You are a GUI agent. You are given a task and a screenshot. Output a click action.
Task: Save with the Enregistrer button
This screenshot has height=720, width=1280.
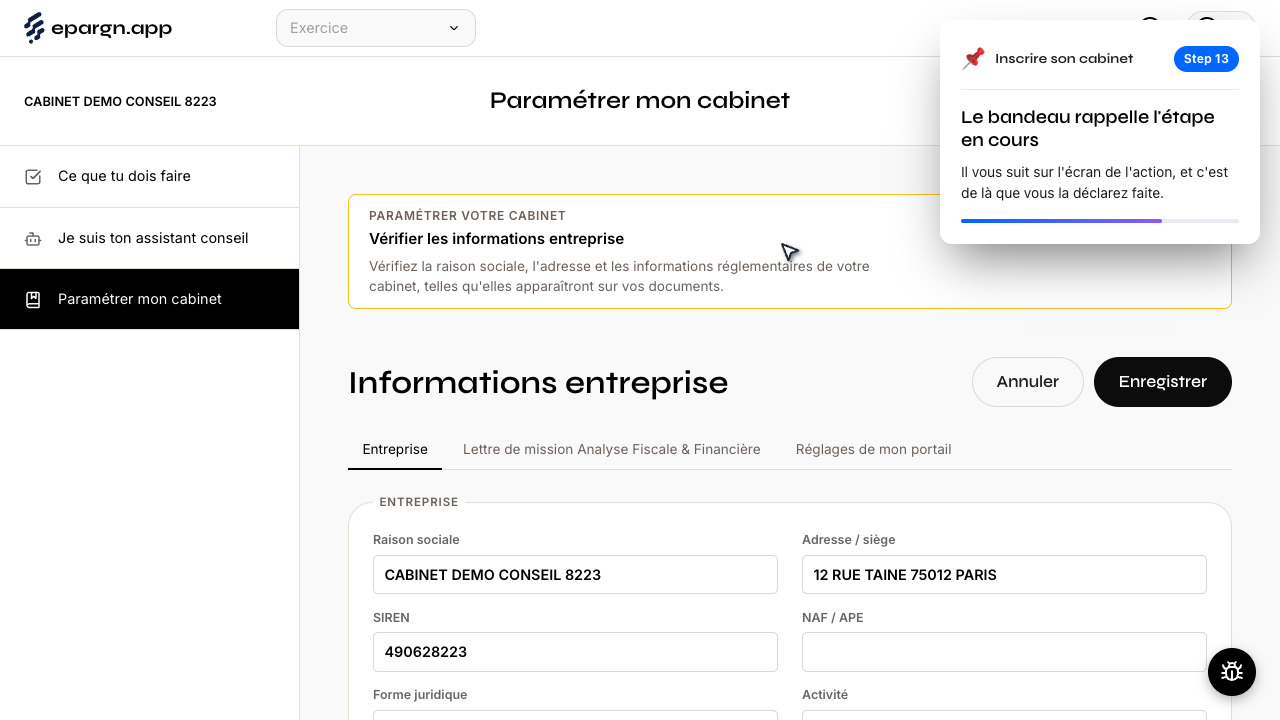[x=1163, y=382]
